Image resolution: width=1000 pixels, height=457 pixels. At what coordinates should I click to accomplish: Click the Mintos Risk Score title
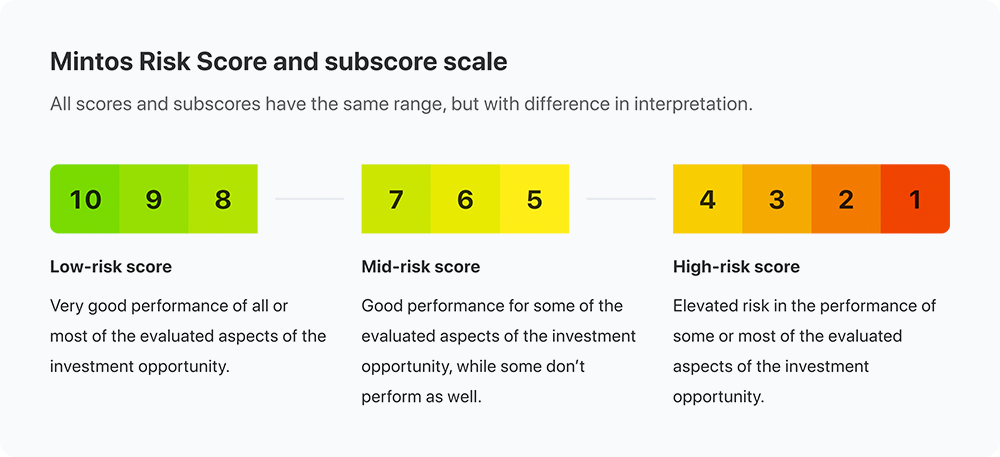(x=279, y=62)
